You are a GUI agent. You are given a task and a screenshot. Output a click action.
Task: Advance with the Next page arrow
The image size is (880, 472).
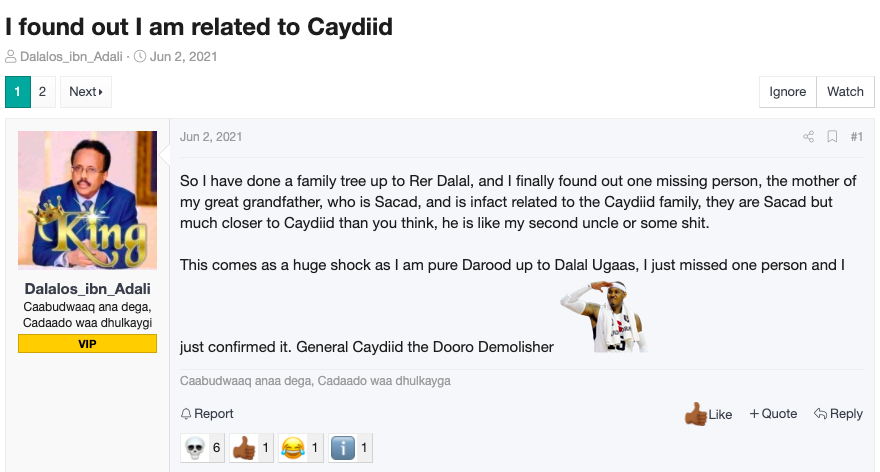click(x=86, y=91)
